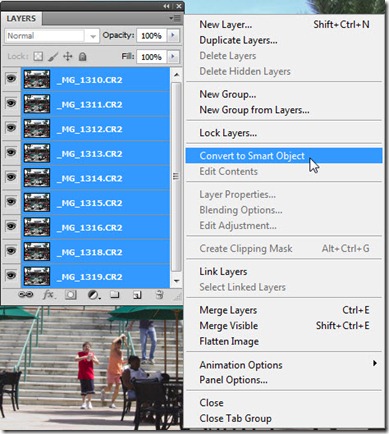
Task: Open the Opacity slider arrow
Action: pos(173,35)
